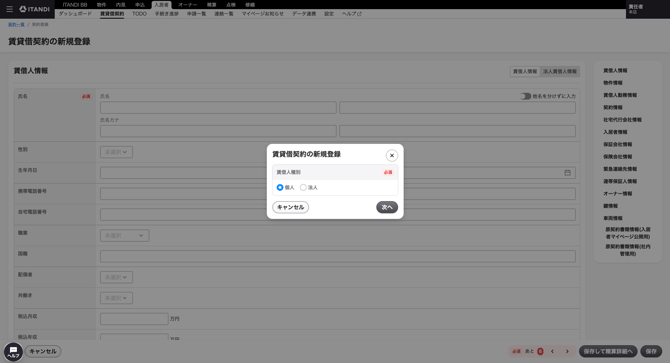Viewport: 670px width, 363px height.
Task: Open the オーナー top tab
Action: (x=188, y=5)
